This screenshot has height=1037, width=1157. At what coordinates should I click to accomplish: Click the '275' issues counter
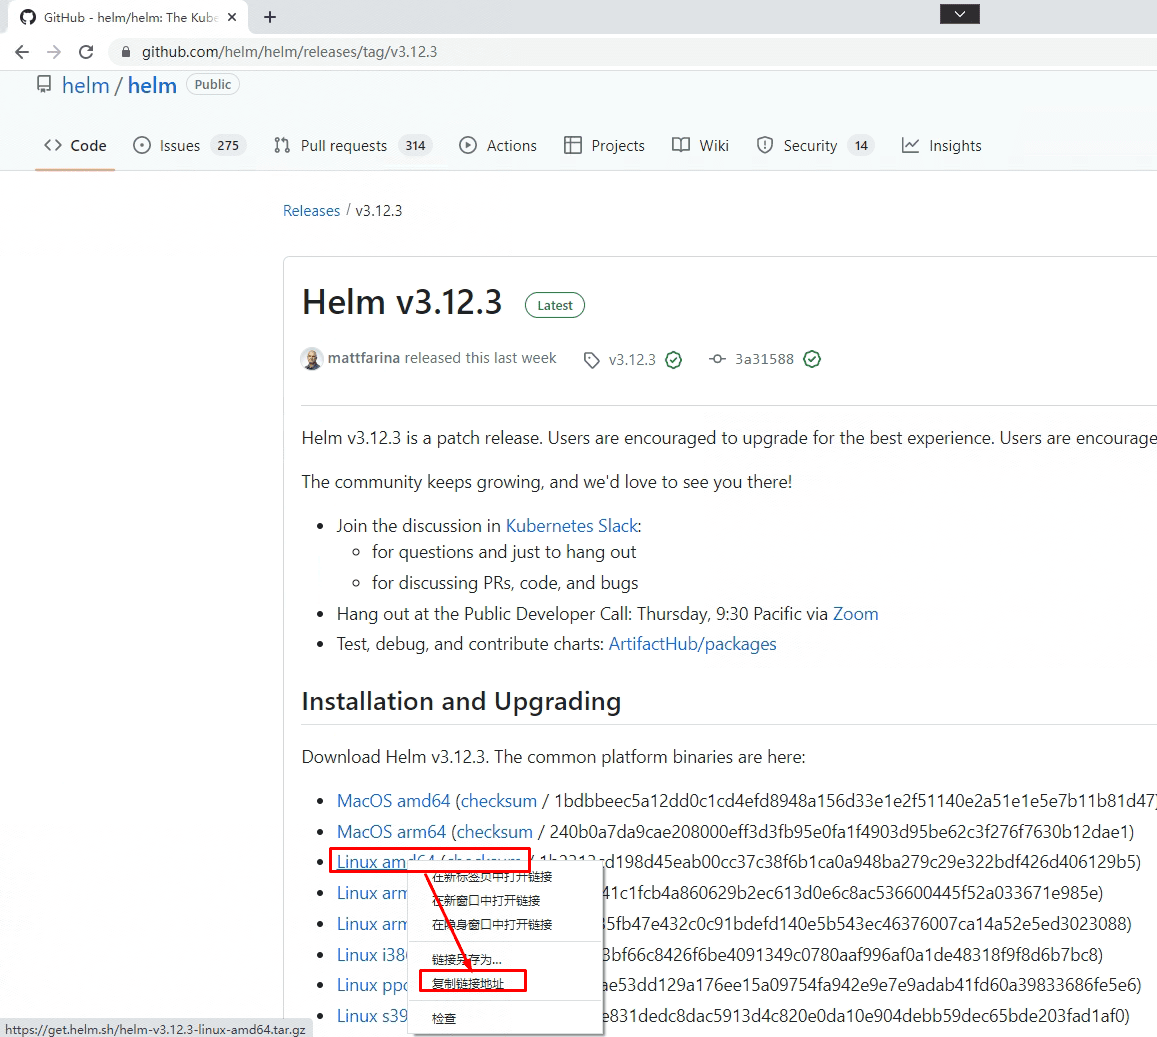tap(228, 145)
